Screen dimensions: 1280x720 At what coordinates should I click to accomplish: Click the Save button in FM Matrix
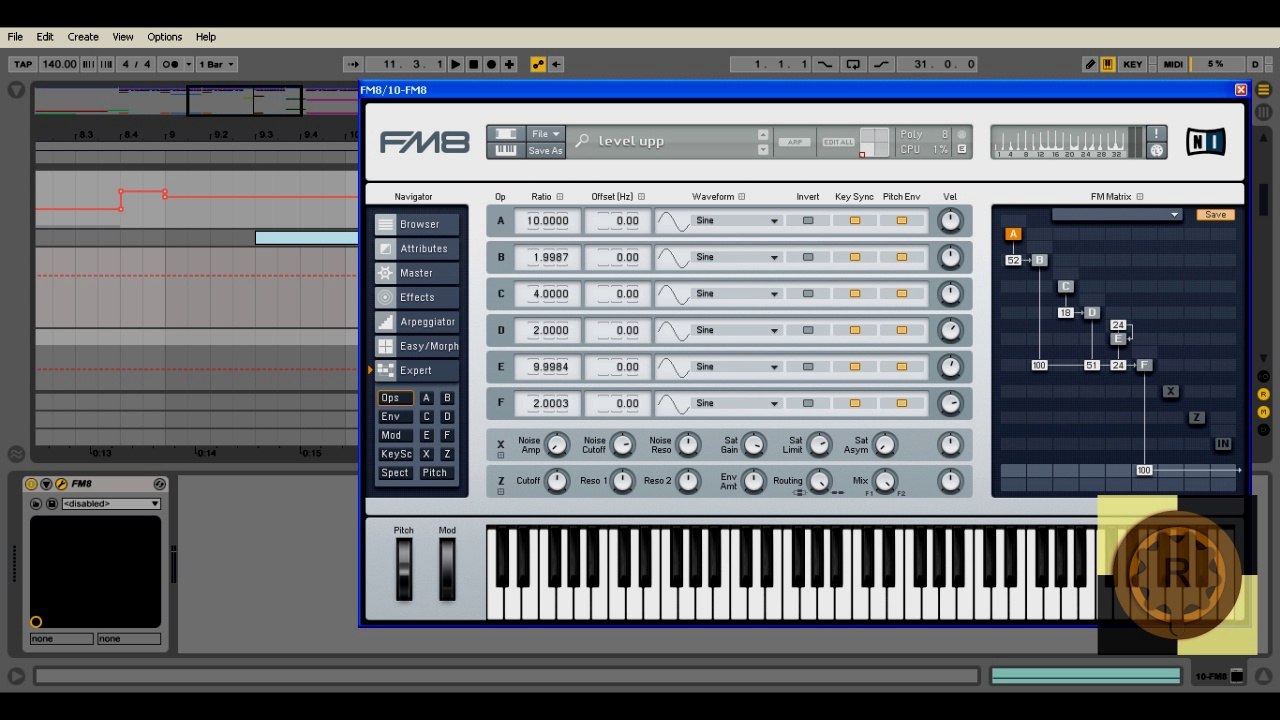1216,214
